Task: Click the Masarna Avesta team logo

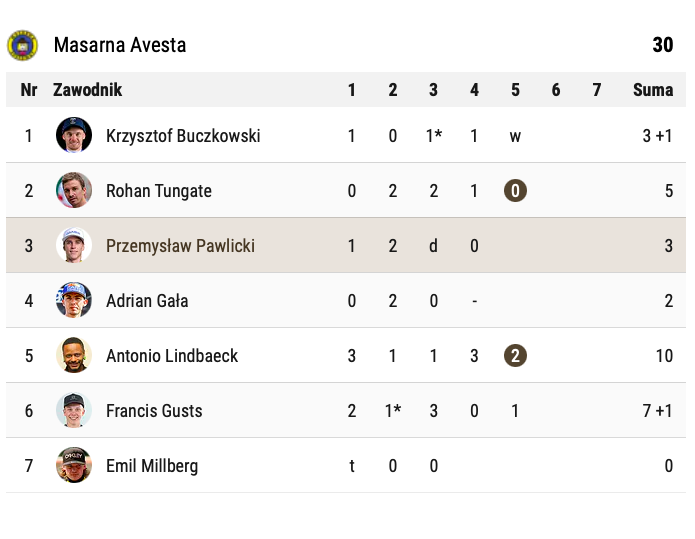Action: (x=22, y=45)
